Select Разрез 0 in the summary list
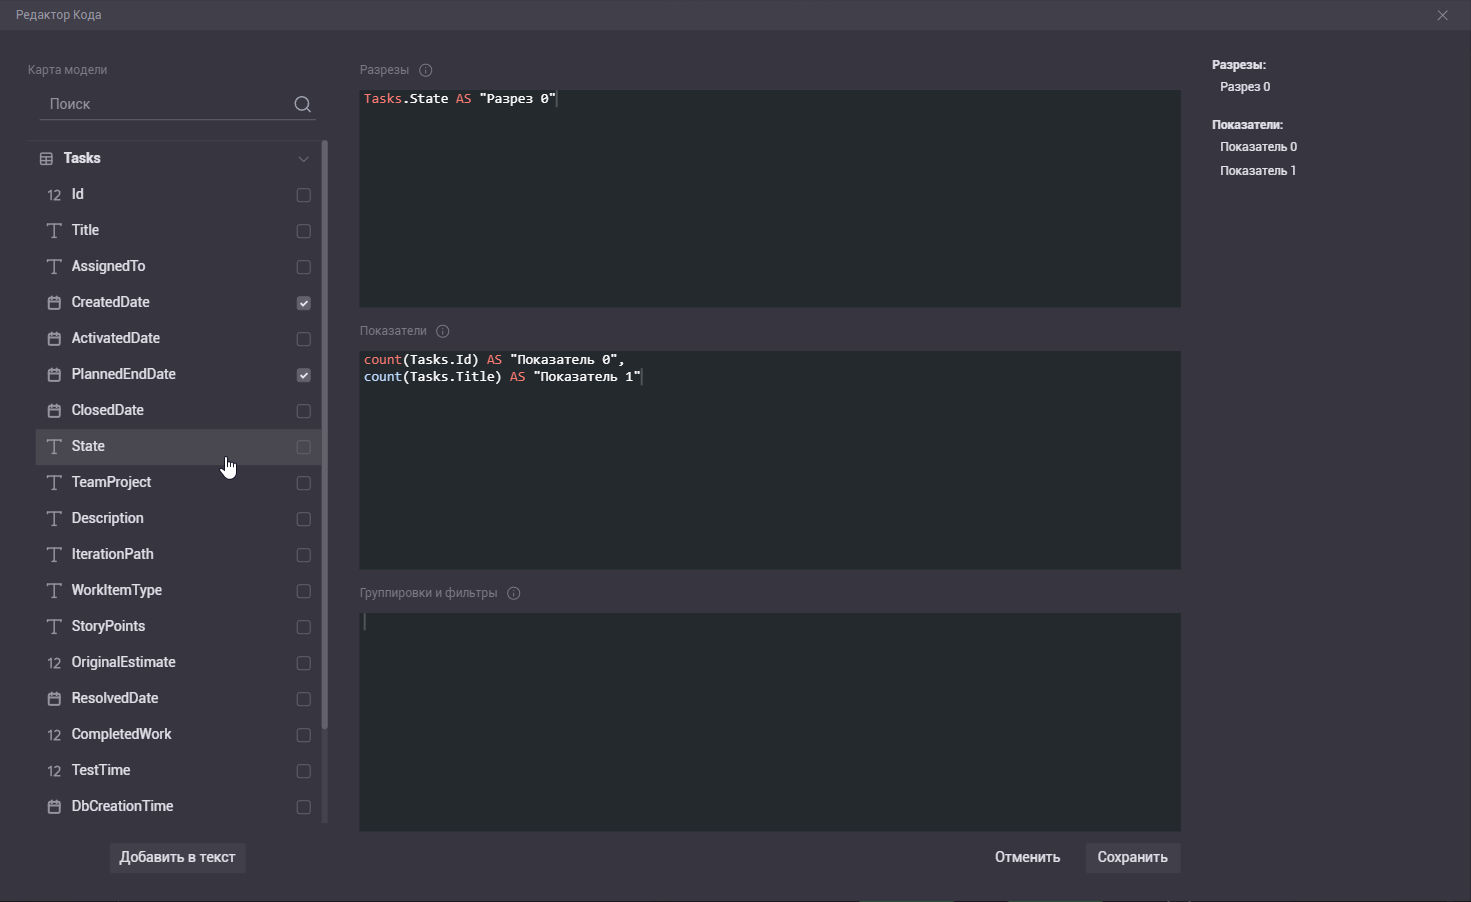 [1245, 87]
